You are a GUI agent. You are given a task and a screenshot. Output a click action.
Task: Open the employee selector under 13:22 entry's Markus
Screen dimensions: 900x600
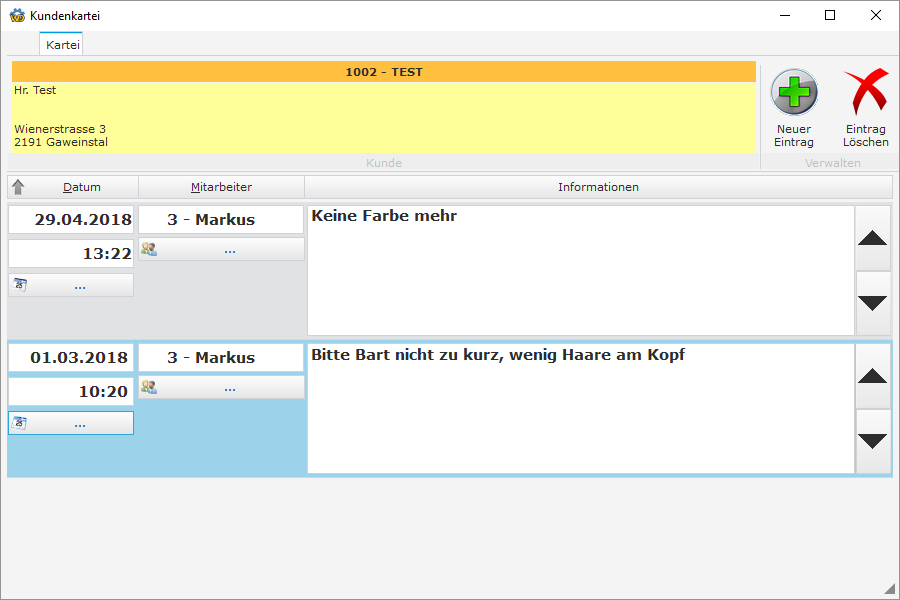tap(222, 250)
